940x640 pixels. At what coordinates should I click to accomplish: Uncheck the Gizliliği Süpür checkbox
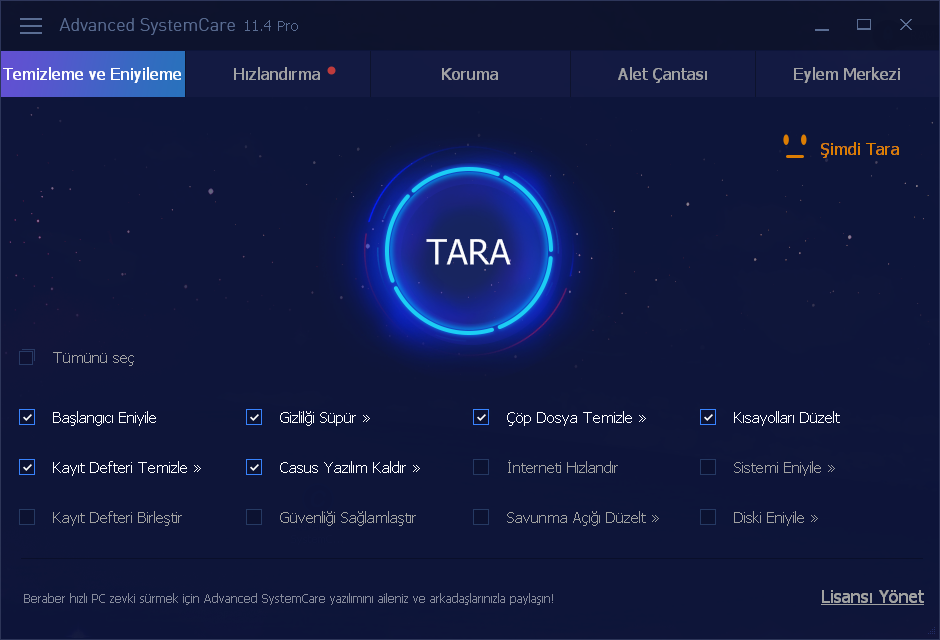tap(254, 417)
